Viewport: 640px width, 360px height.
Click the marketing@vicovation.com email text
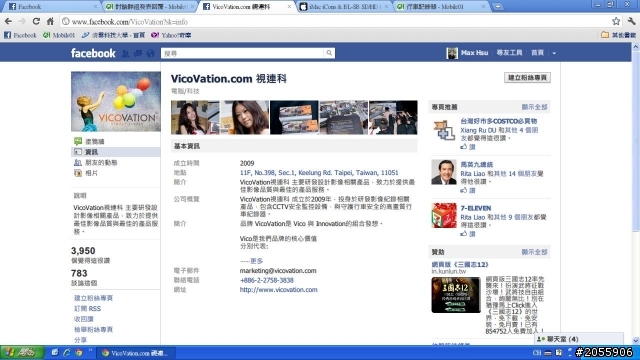pyautogui.click(x=278, y=271)
